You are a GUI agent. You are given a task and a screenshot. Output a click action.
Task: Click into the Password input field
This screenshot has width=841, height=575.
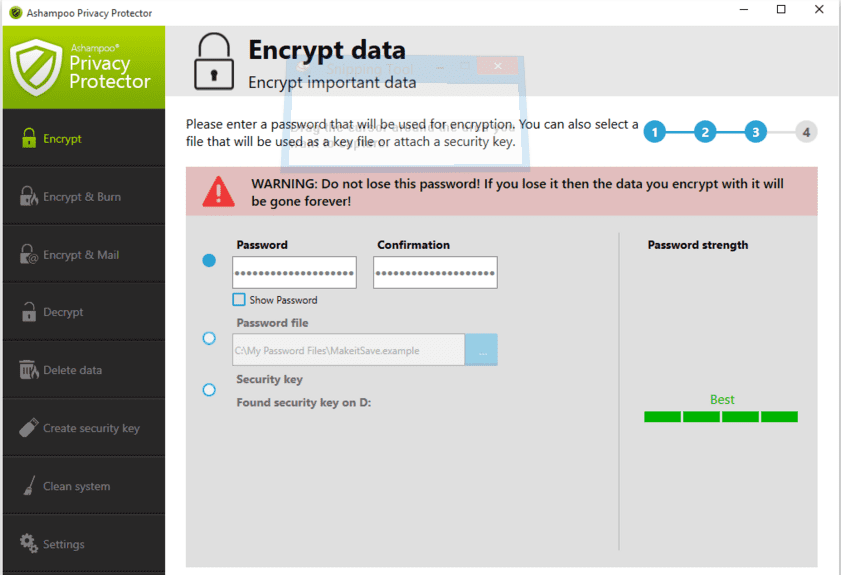click(x=294, y=272)
